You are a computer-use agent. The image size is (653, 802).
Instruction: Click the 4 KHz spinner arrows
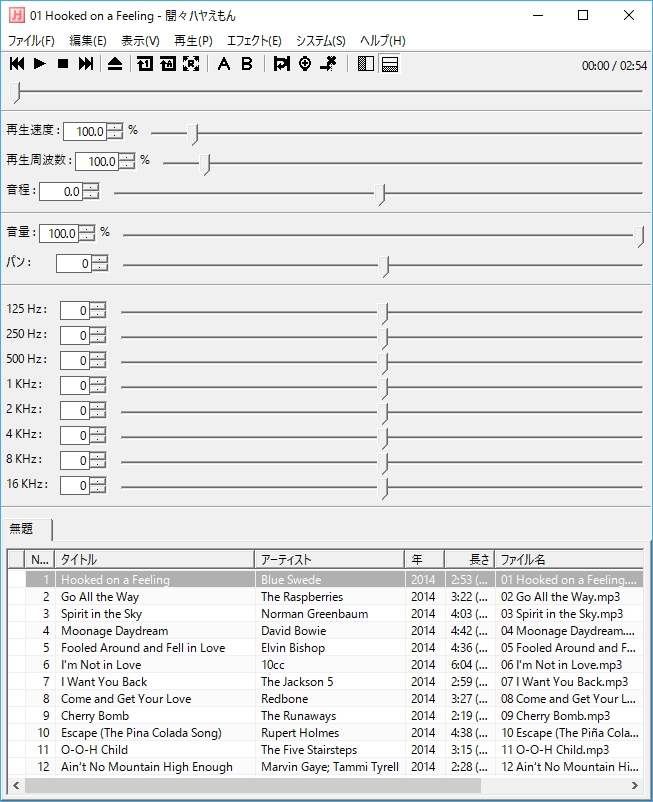tap(98, 436)
